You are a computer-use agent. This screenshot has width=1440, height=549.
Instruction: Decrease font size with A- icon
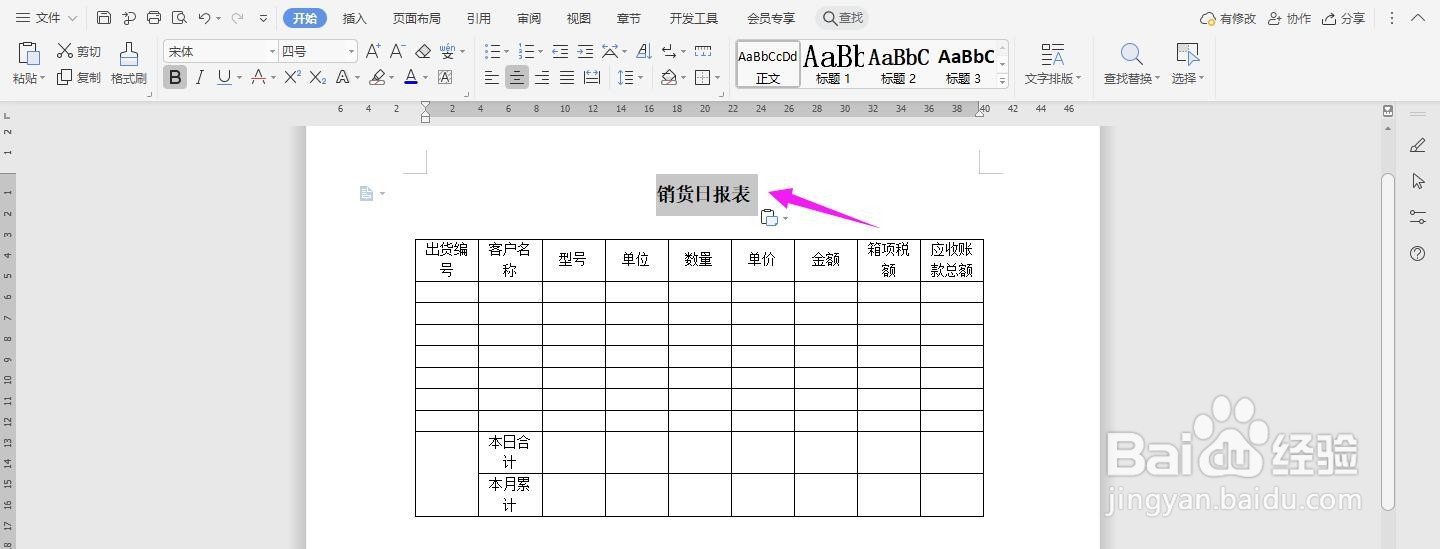tap(397, 51)
